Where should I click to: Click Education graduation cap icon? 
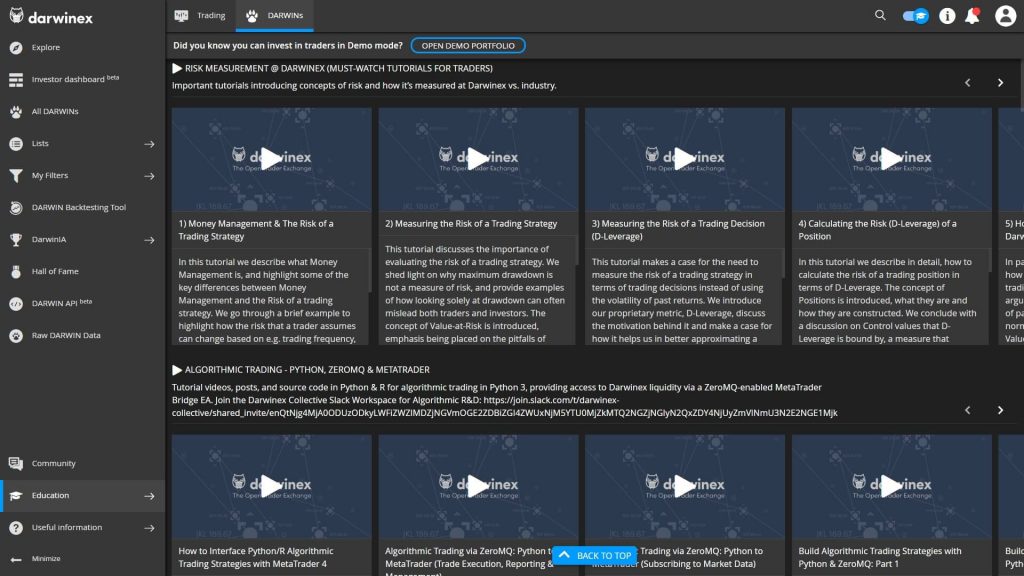tap(16, 496)
